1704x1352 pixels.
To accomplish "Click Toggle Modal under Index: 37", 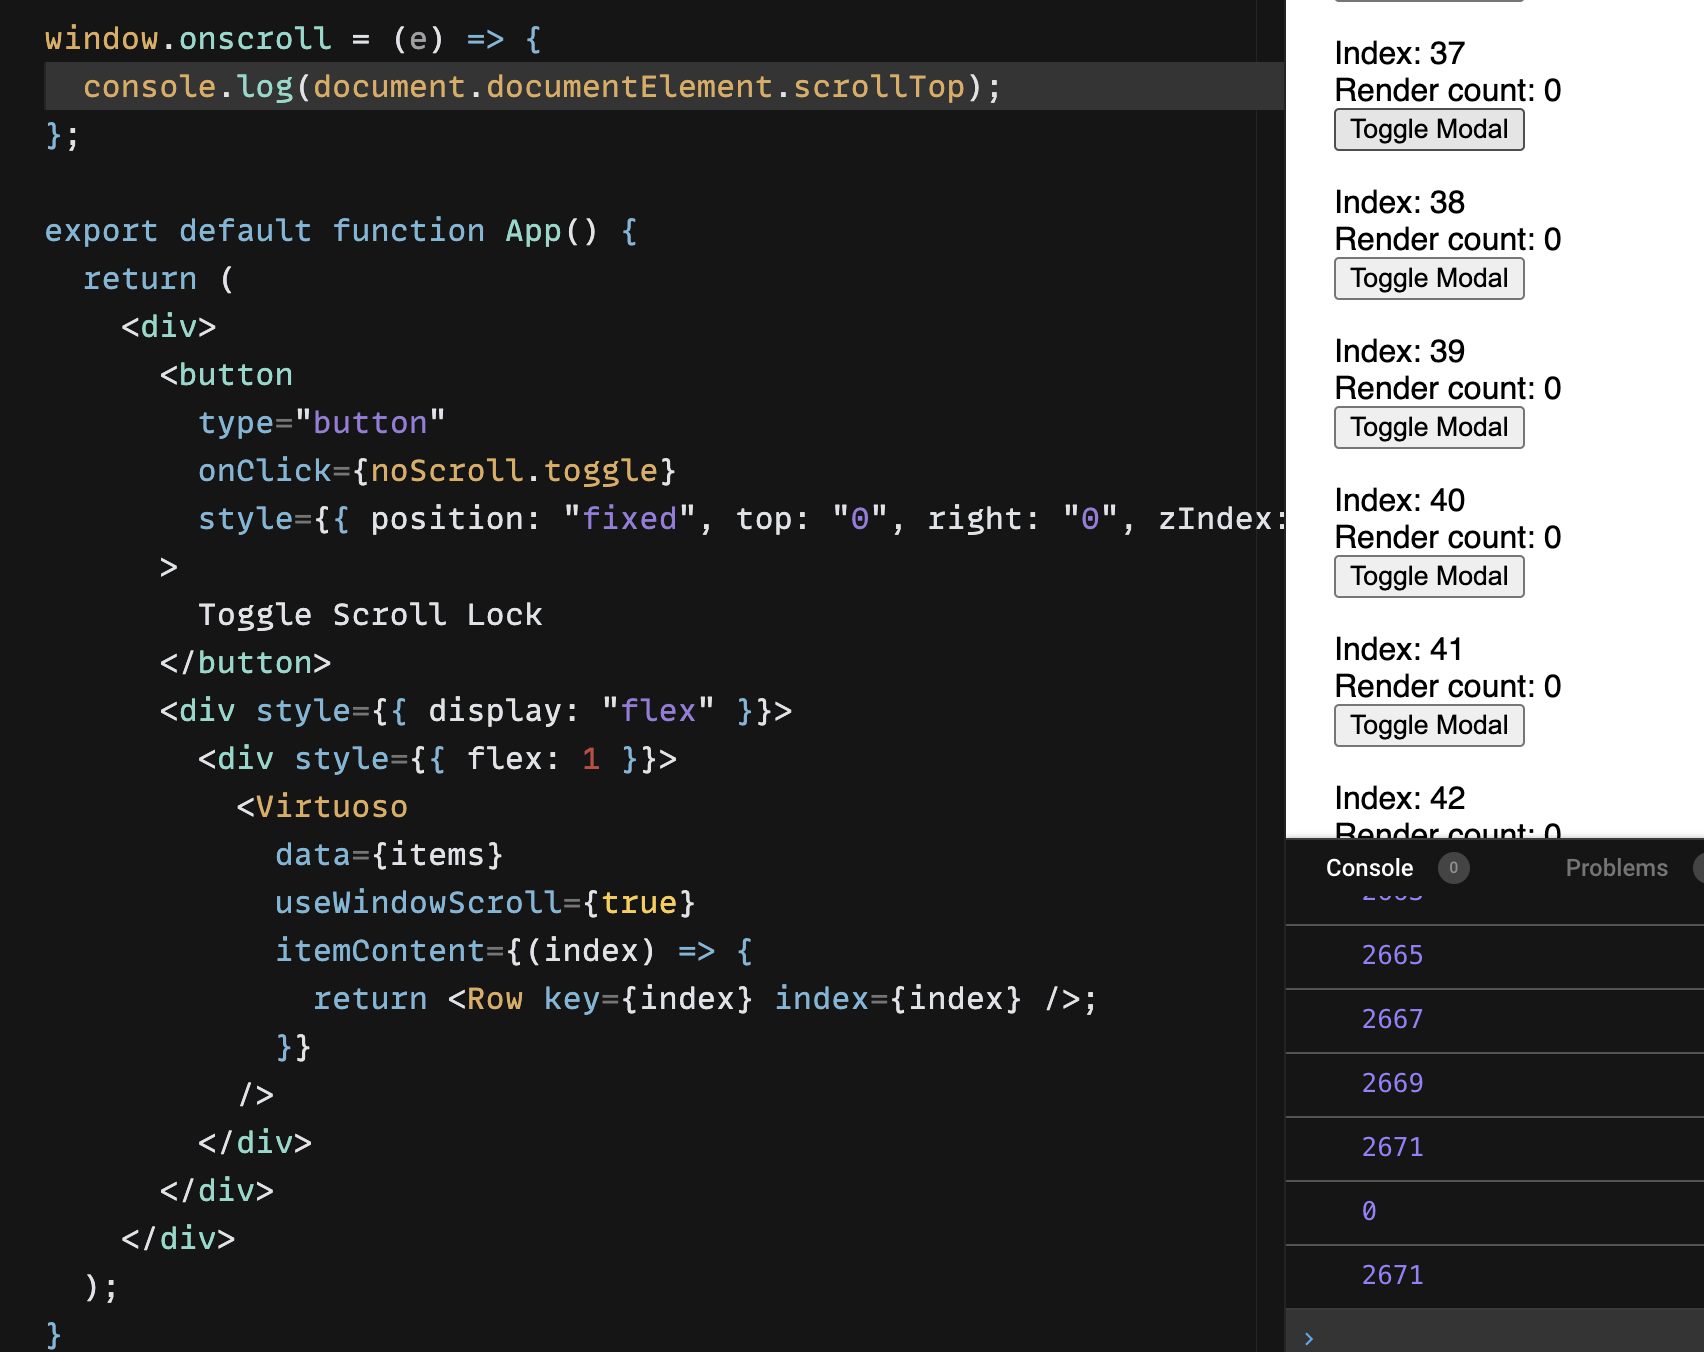I will [x=1428, y=129].
